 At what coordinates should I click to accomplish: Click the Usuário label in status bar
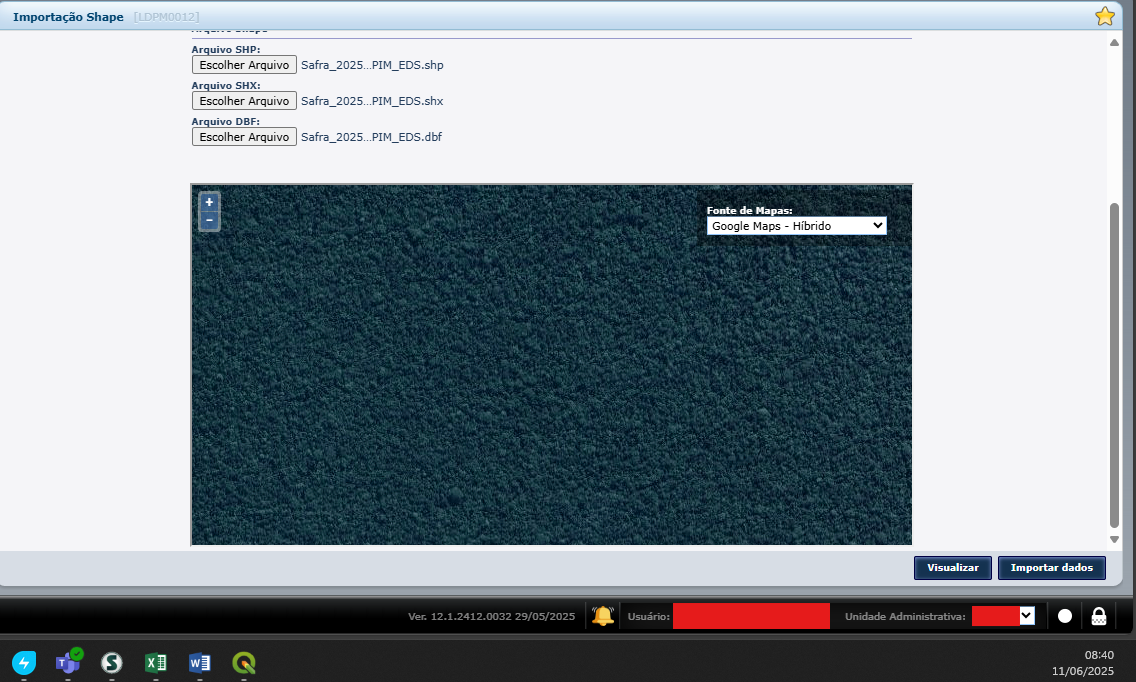648,616
